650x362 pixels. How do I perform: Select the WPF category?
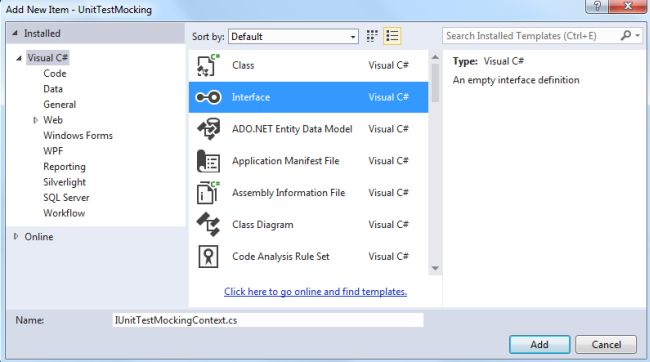(53, 151)
